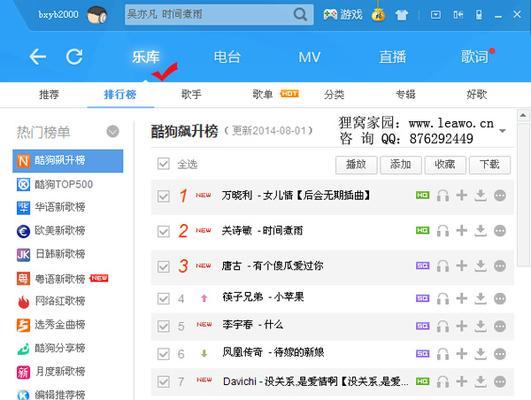531x400 pixels.
Task: Select the 歌单 sub-tab
Action: (262, 94)
